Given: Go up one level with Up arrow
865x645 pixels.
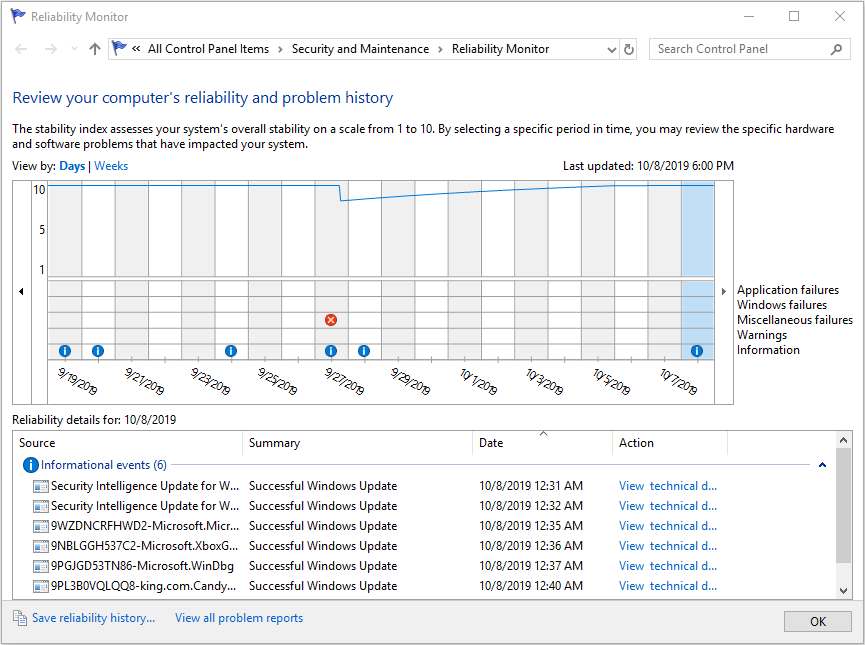Looking at the screenshot, I should [x=95, y=49].
